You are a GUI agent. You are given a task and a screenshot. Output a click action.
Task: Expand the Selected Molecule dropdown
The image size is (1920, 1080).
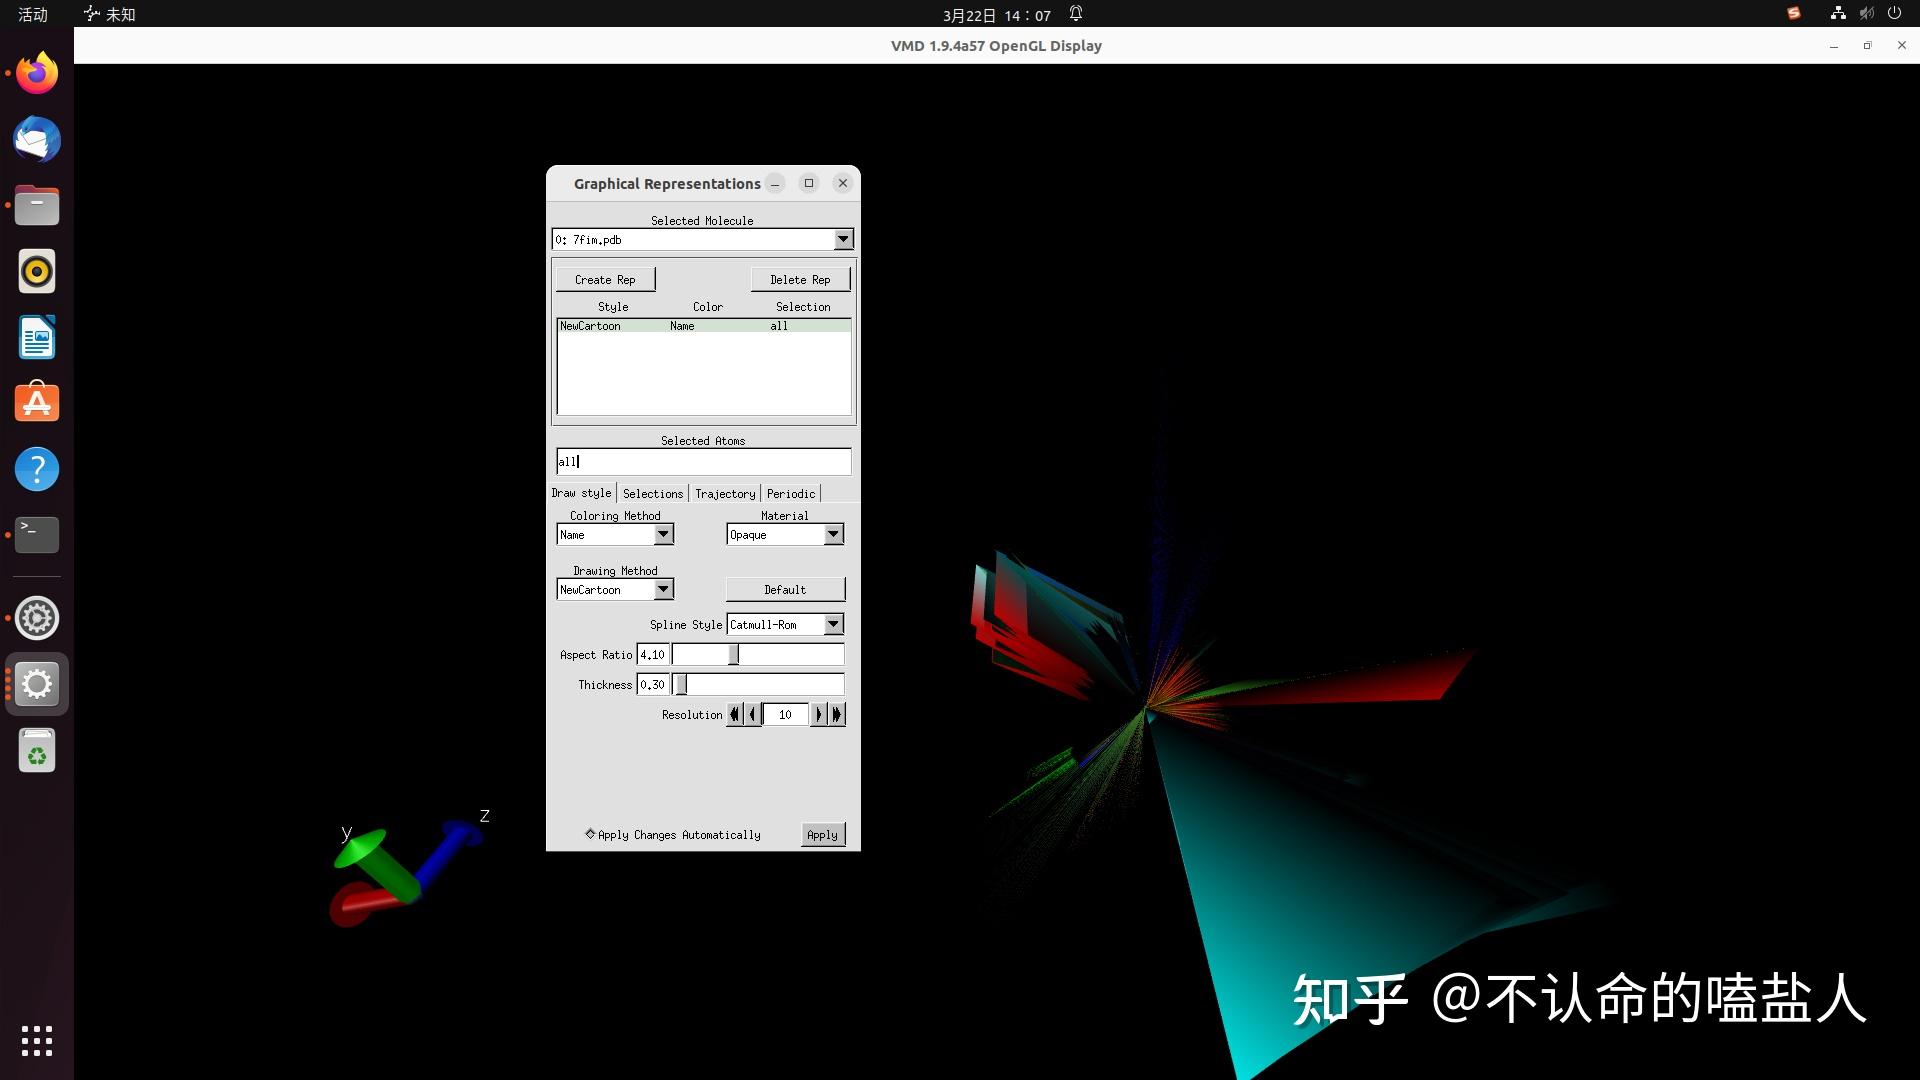843,239
